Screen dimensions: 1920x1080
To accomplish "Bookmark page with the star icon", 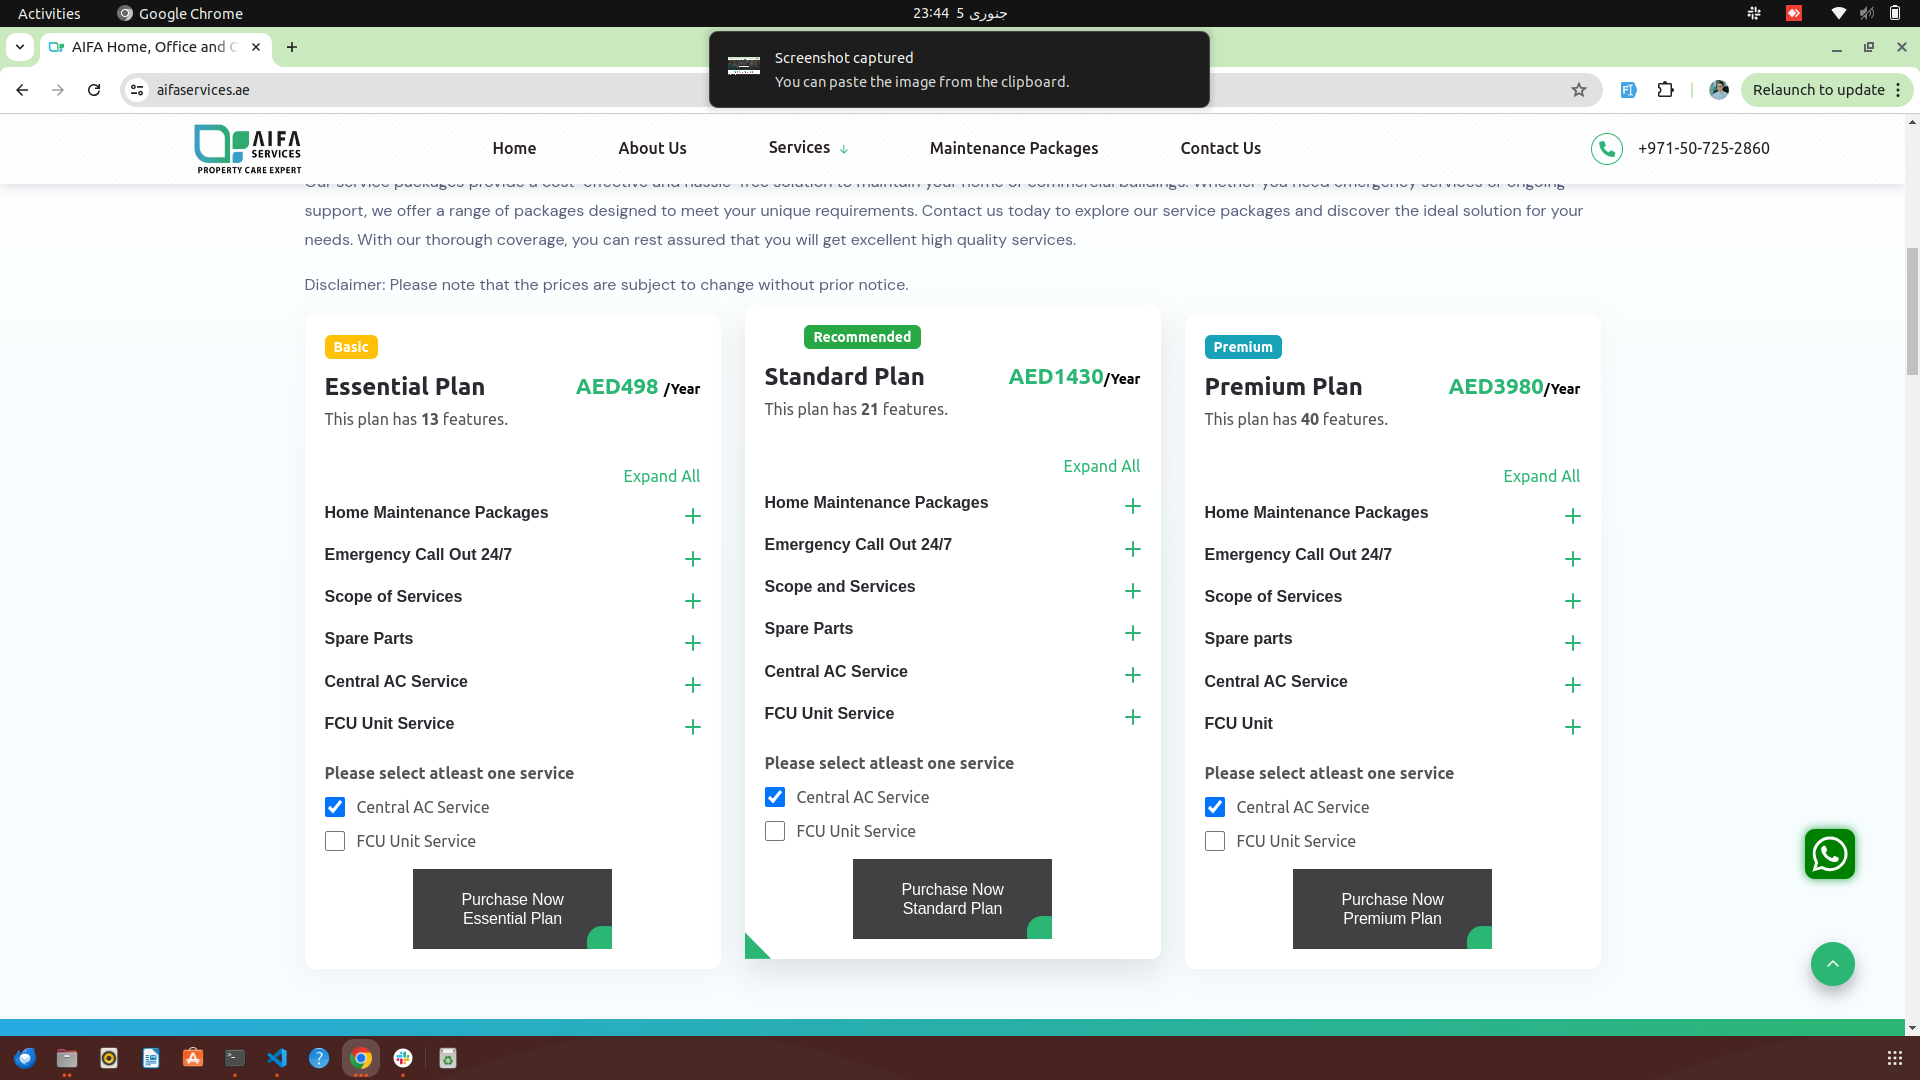I will [x=1578, y=90].
